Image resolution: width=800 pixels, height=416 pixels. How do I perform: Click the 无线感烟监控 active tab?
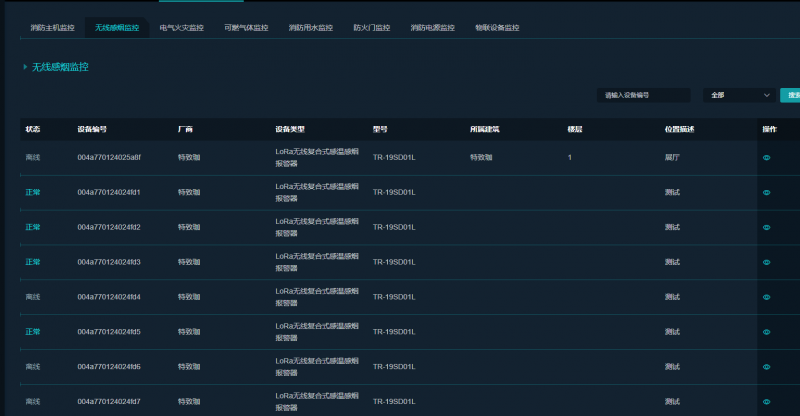(117, 28)
